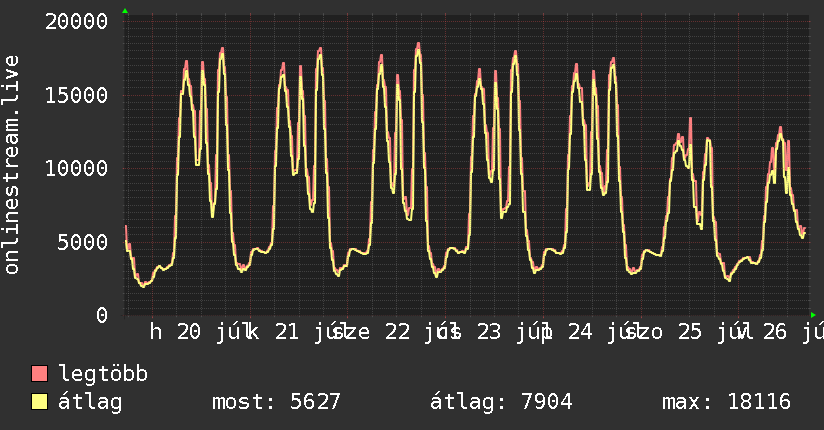Click the 26 jú date label

click(793, 332)
